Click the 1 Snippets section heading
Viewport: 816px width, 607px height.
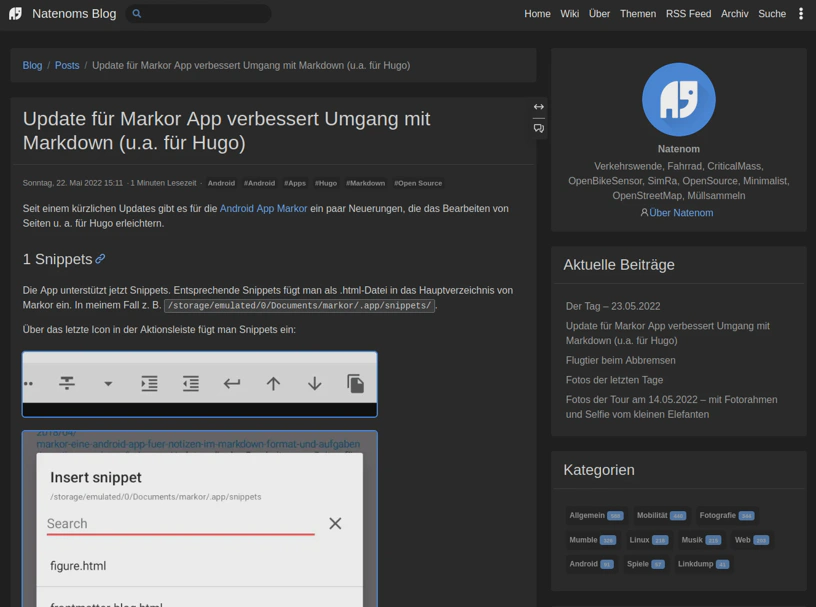coord(57,259)
